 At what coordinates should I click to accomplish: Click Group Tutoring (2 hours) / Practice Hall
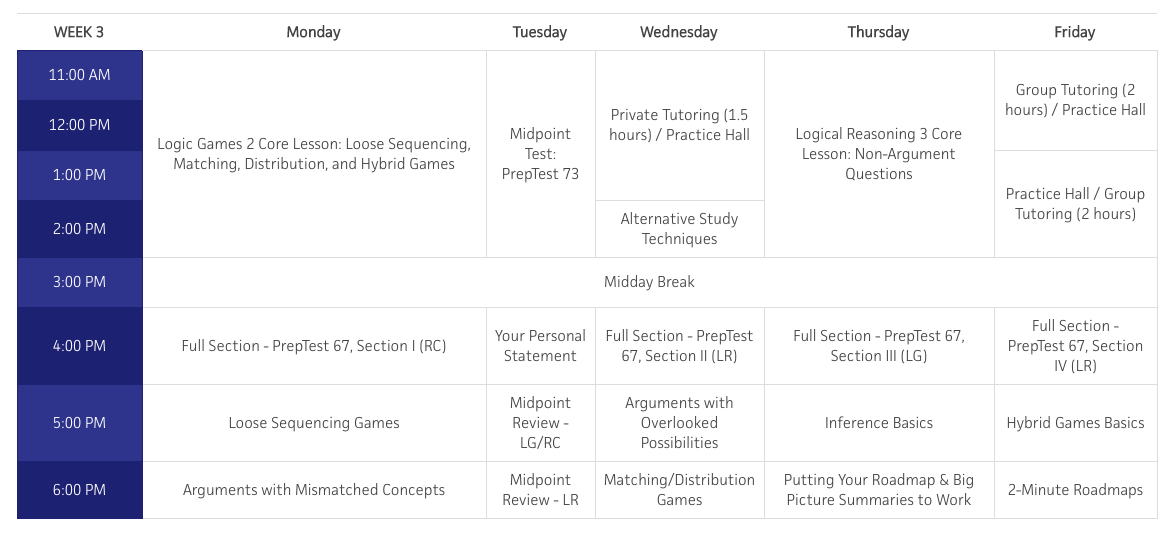(1075, 100)
